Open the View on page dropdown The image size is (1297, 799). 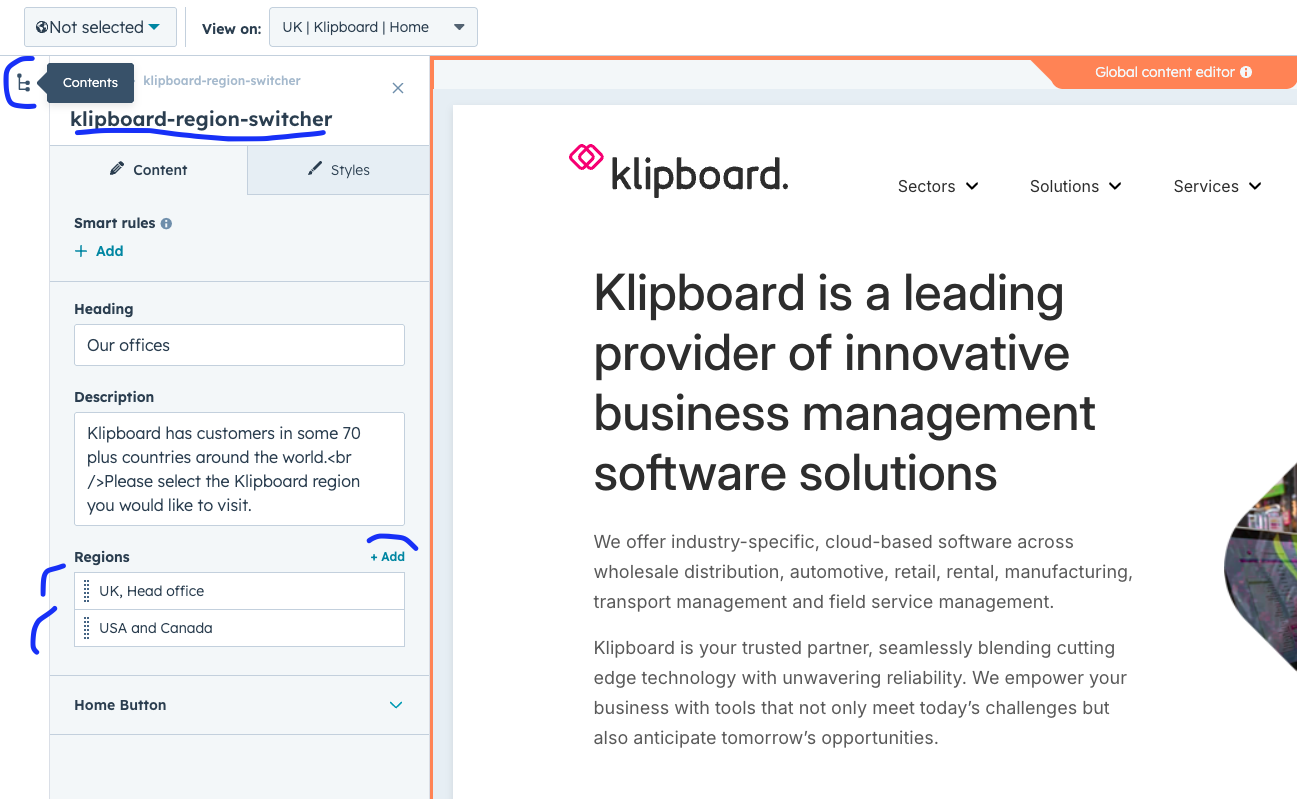click(373, 28)
